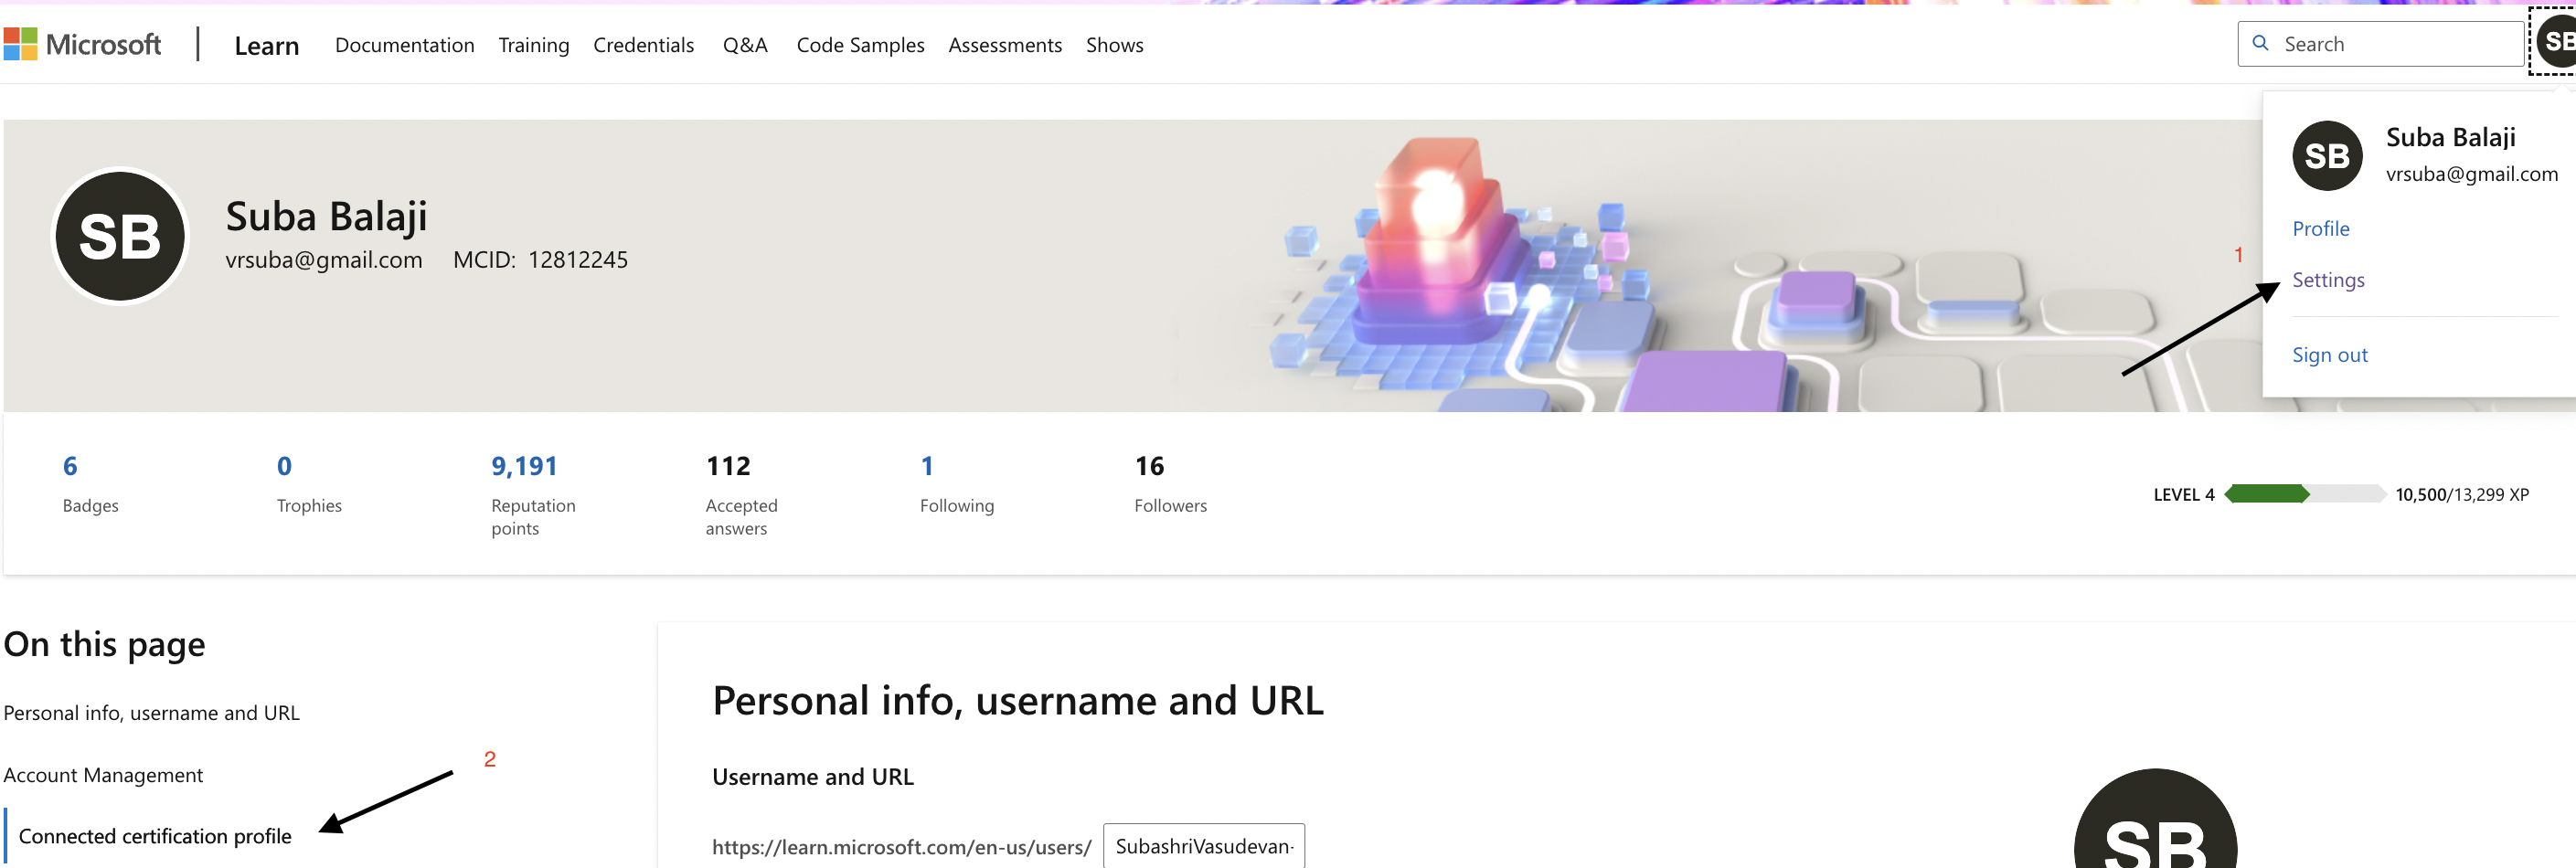Edit the username URL field
Viewport: 2576px width, 868px height.
coord(1204,846)
